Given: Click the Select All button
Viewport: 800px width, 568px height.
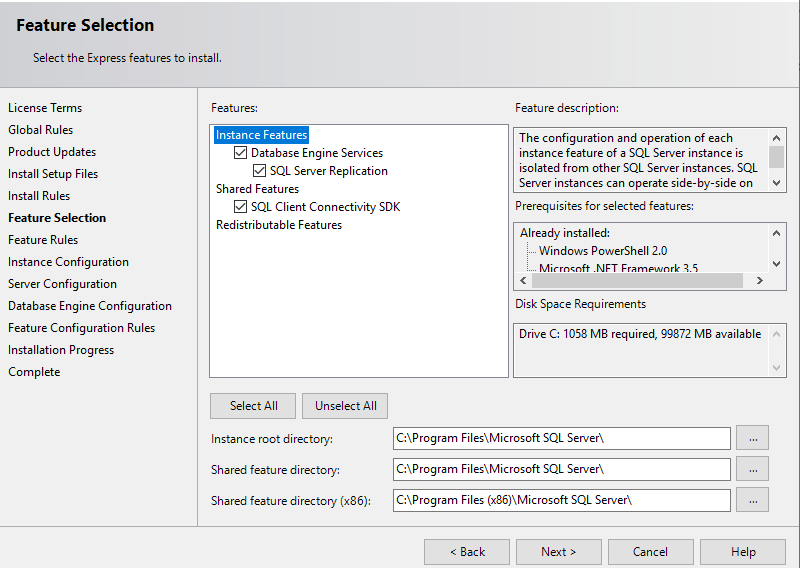Looking at the screenshot, I should (x=253, y=406).
